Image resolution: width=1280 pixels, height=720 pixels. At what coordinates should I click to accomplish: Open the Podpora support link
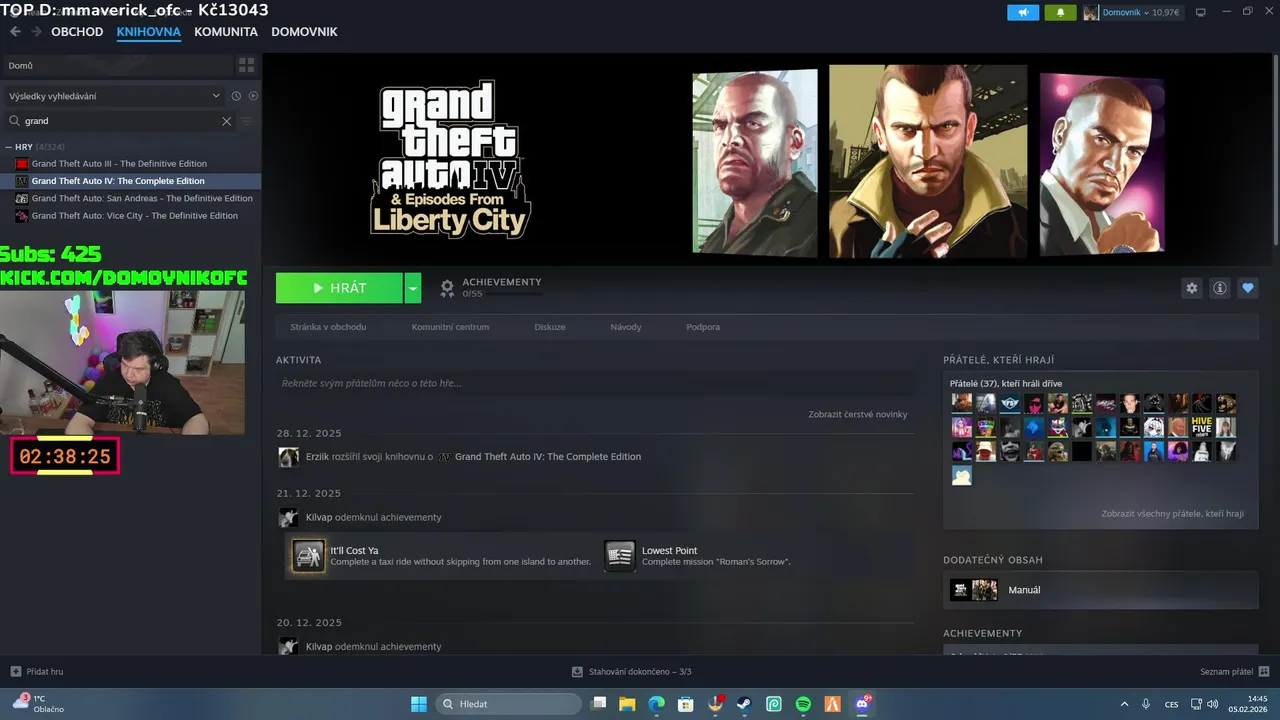pos(703,327)
